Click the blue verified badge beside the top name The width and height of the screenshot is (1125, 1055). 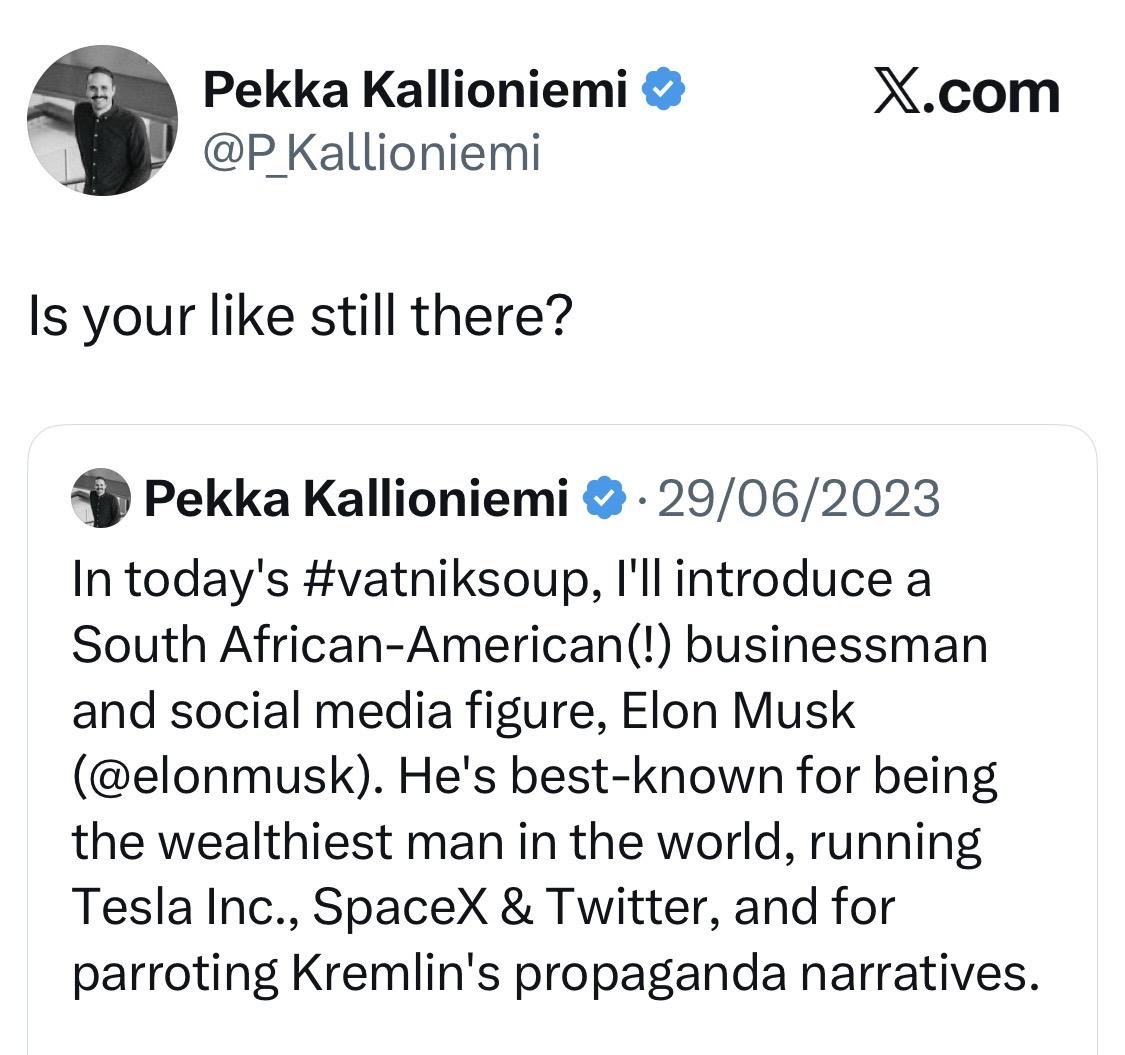click(663, 88)
